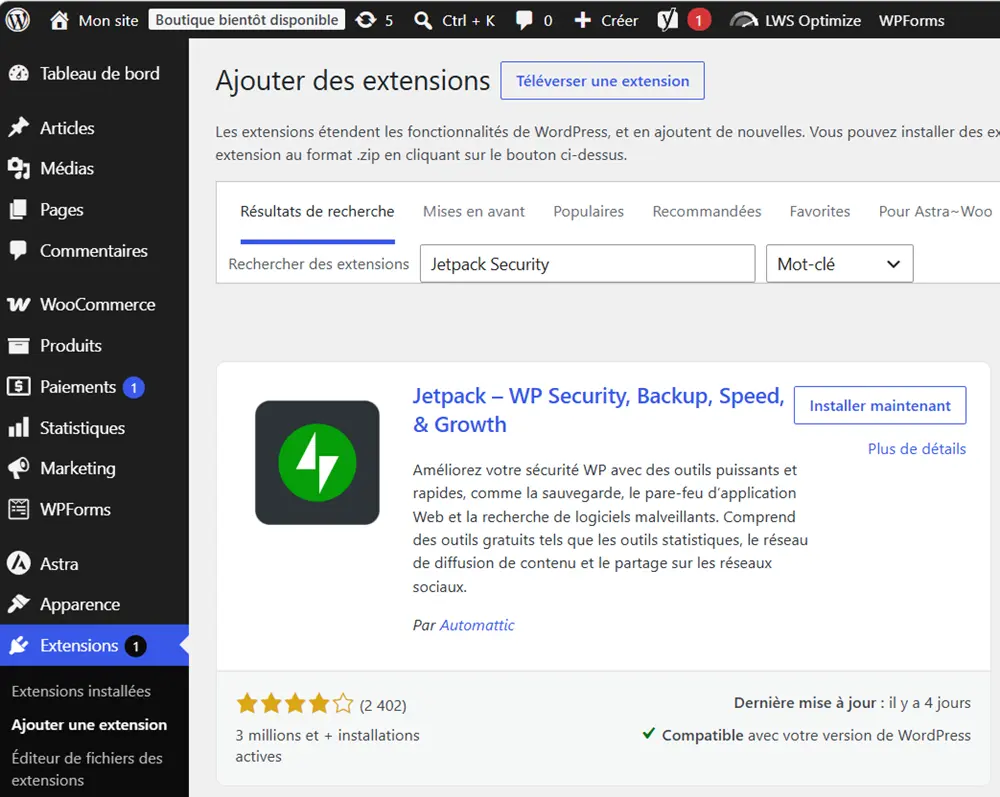Click the plus icon beside Créer
Viewport: 1000px width, 797px height.
pos(582,20)
